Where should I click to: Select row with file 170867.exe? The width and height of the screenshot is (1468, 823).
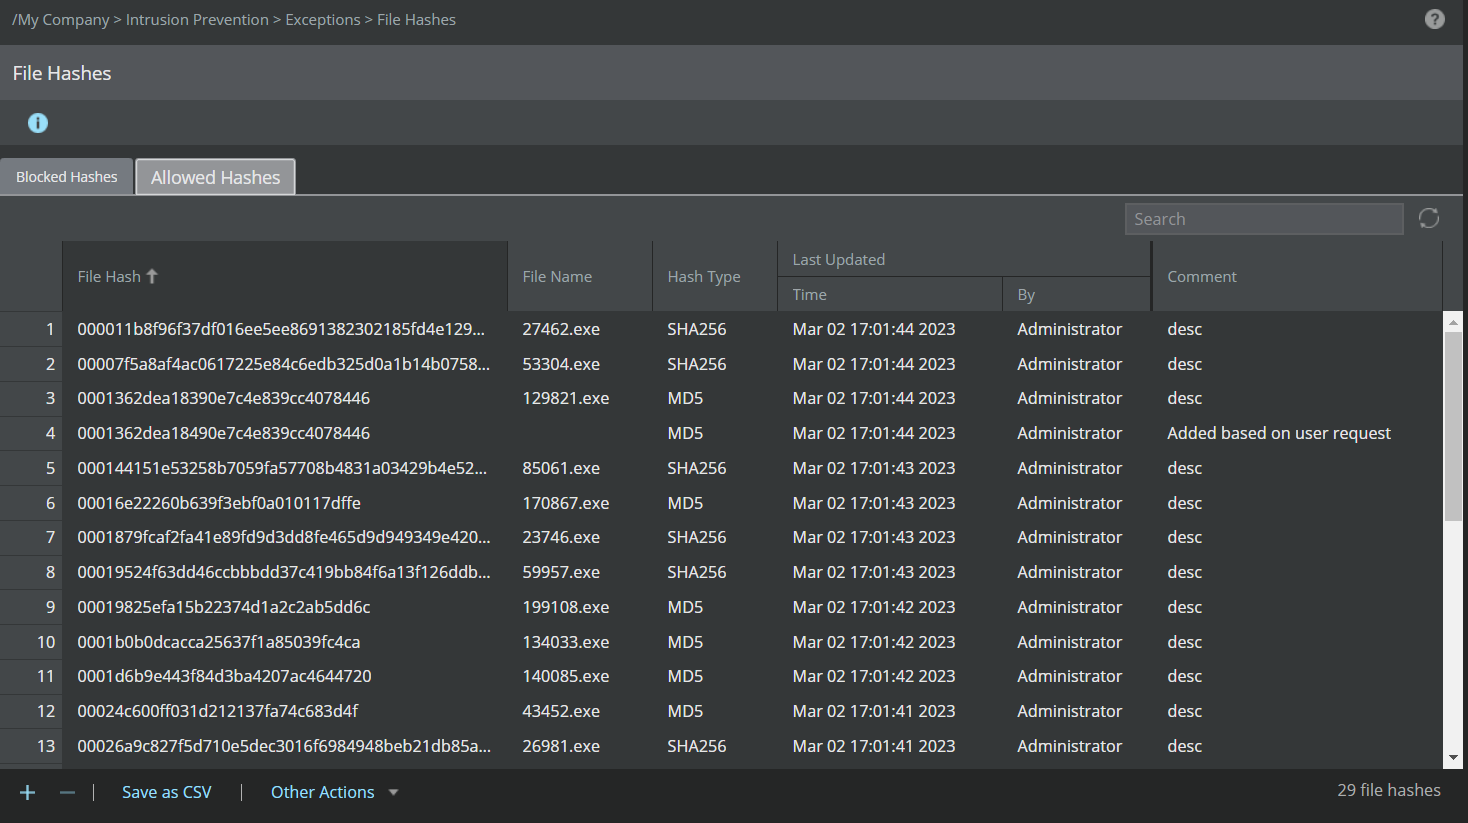point(721,503)
